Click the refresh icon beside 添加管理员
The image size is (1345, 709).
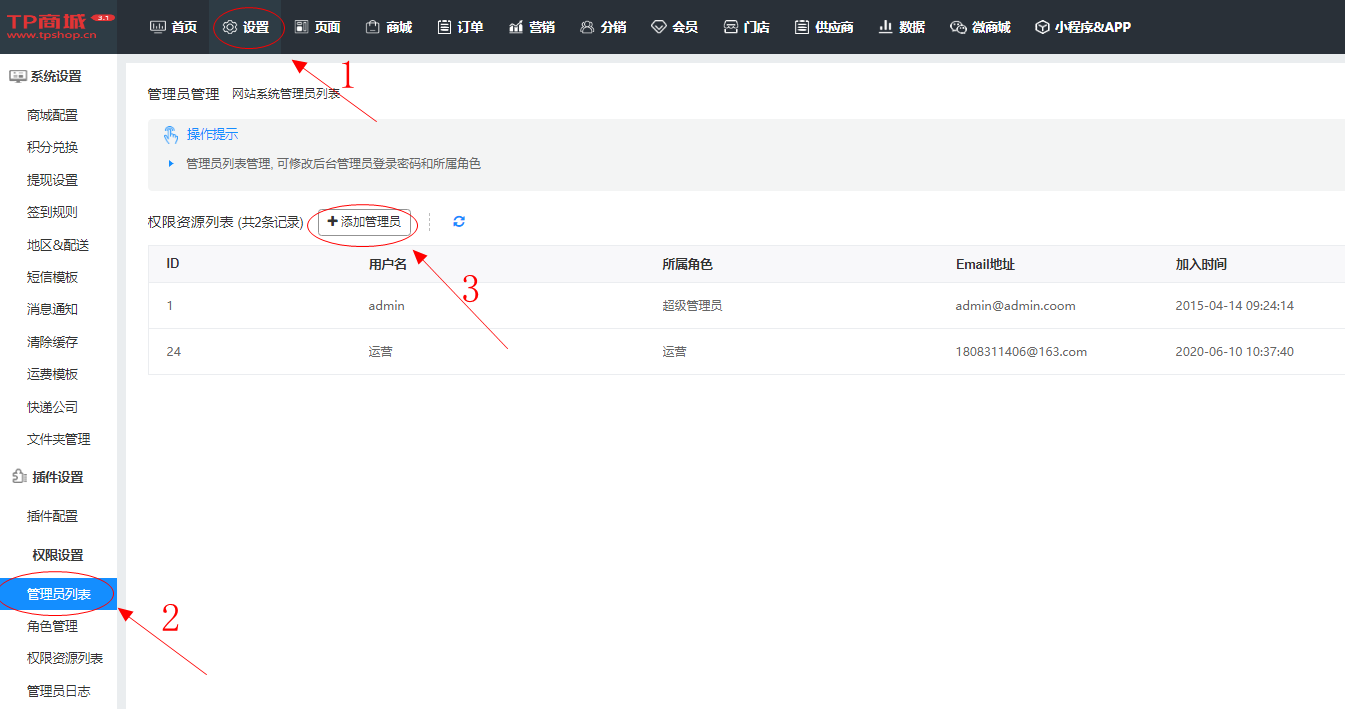click(x=459, y=222)
